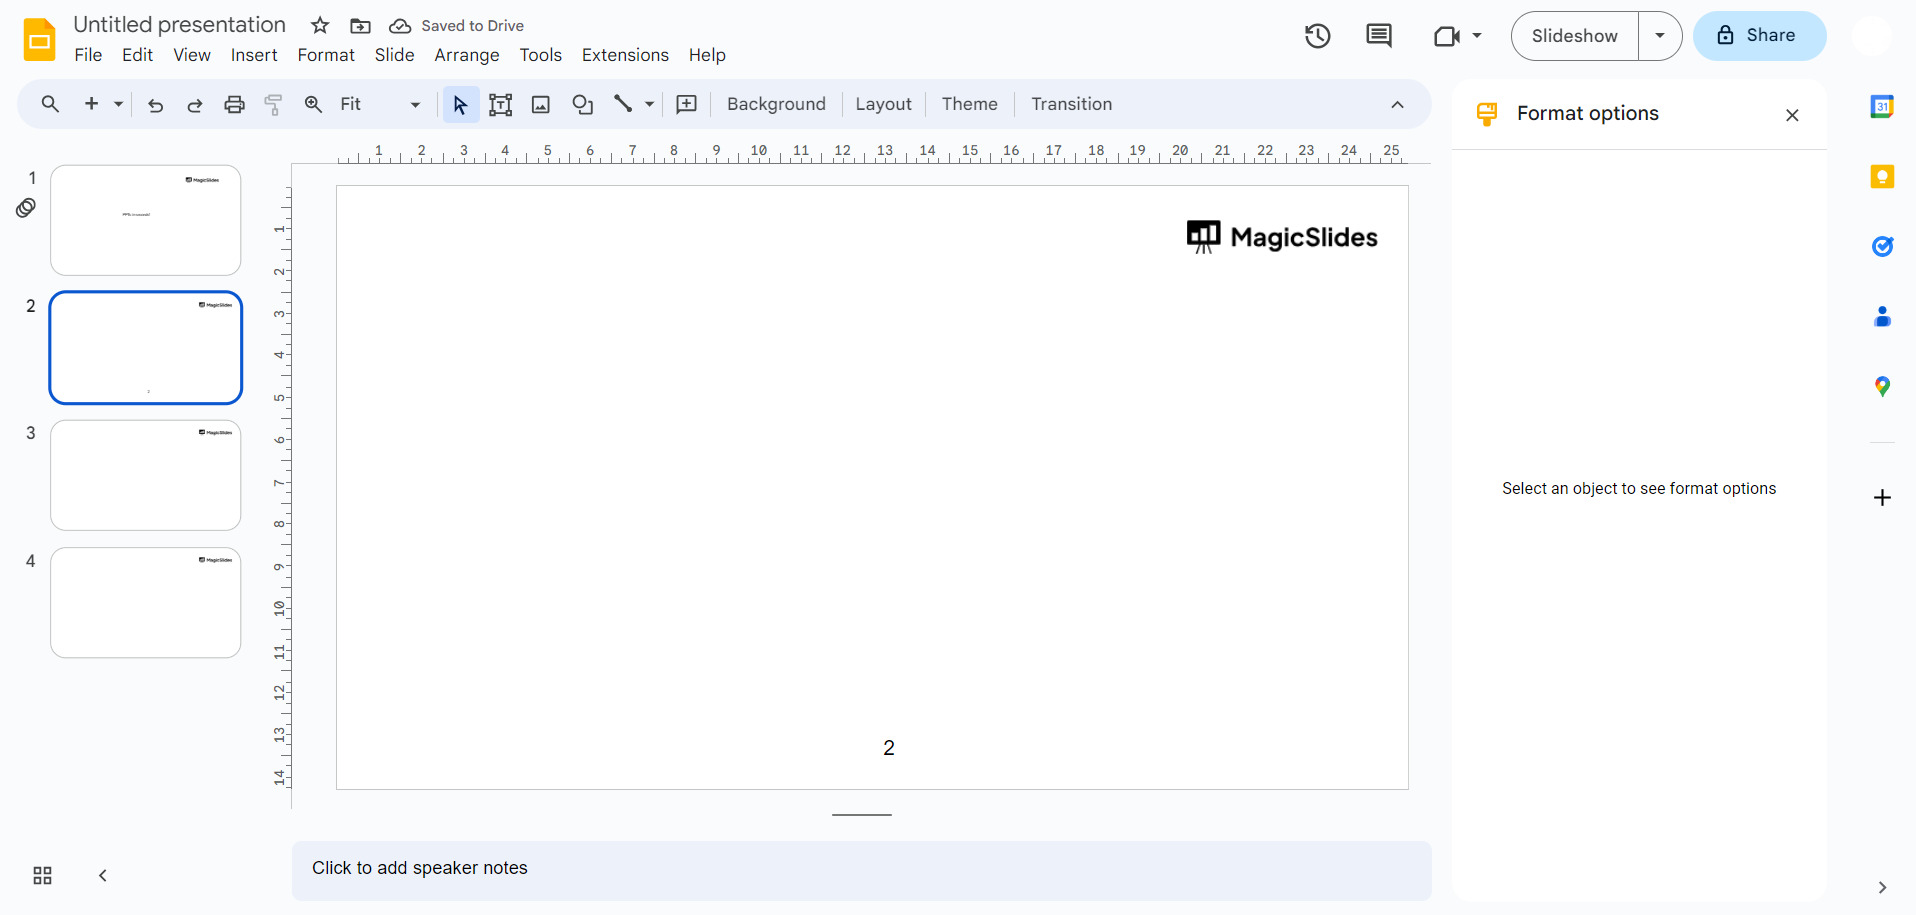Screen dimensions: 1916x915
Task: Rename the Untitled presentation title
Action: click(180, 25)
